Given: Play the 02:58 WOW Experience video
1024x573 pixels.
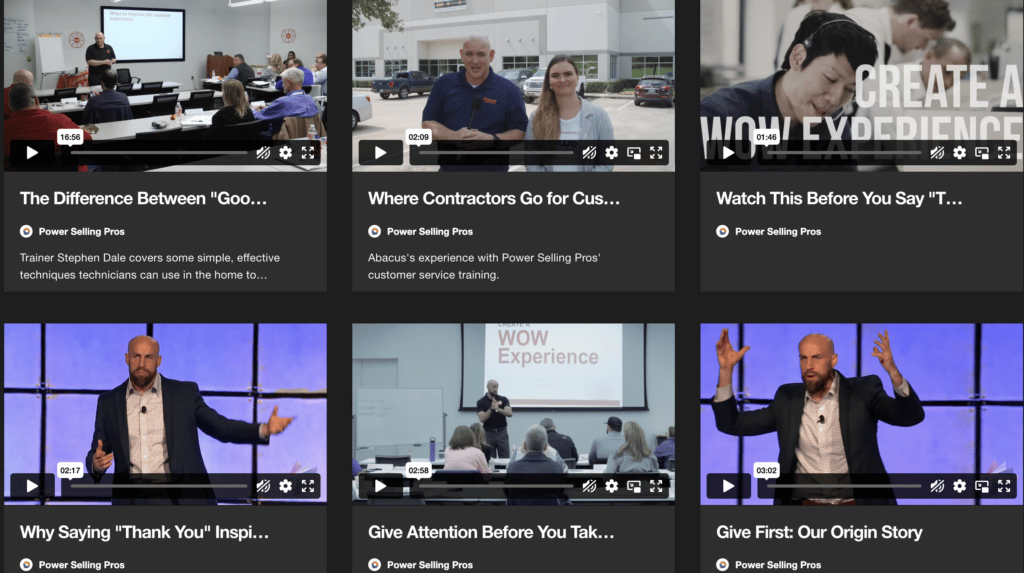Looking at the screenshot, I should (x=380, y=486).
